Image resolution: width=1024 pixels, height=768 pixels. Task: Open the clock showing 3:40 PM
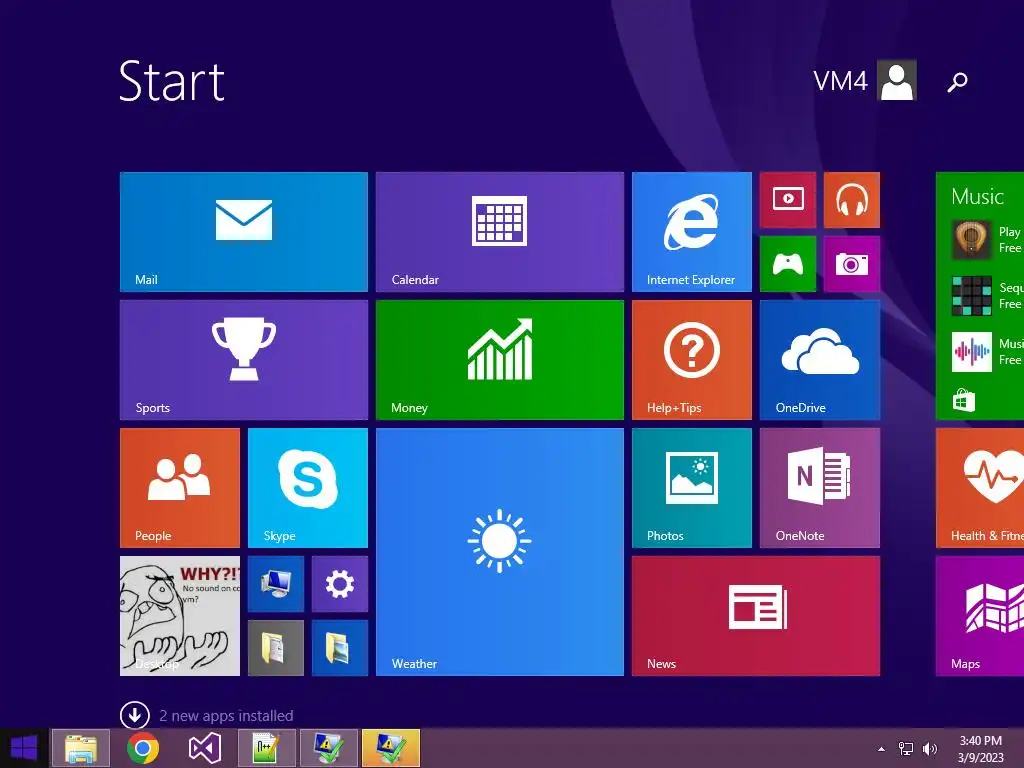point(980,749)
